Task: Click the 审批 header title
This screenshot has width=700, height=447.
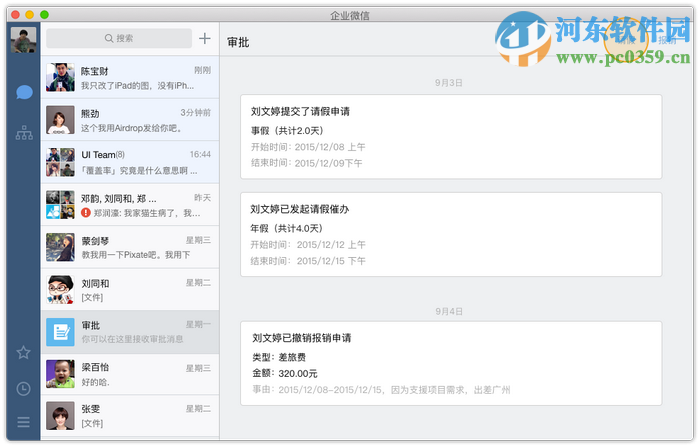Action: point(238,42)
